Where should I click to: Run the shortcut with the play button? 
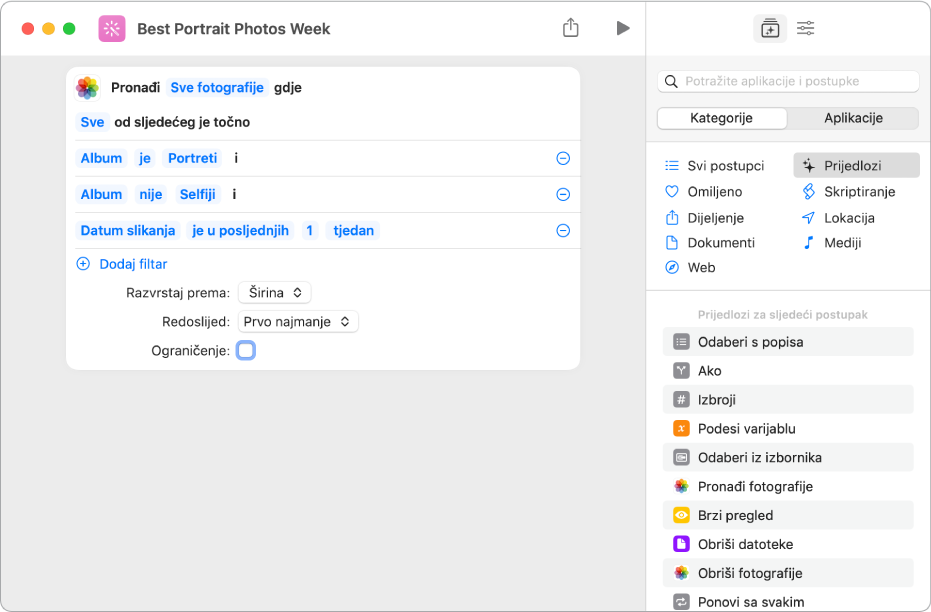(x=623, y=28)
